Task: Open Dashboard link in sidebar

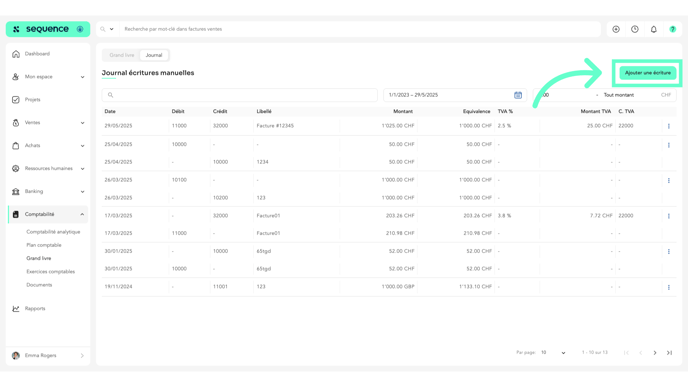Action: pos(37,54)
